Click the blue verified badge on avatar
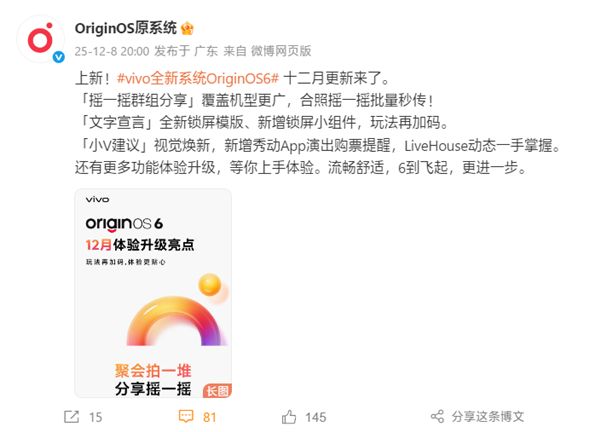This screenshot has height=432, width=600. (x=59, y=57)
